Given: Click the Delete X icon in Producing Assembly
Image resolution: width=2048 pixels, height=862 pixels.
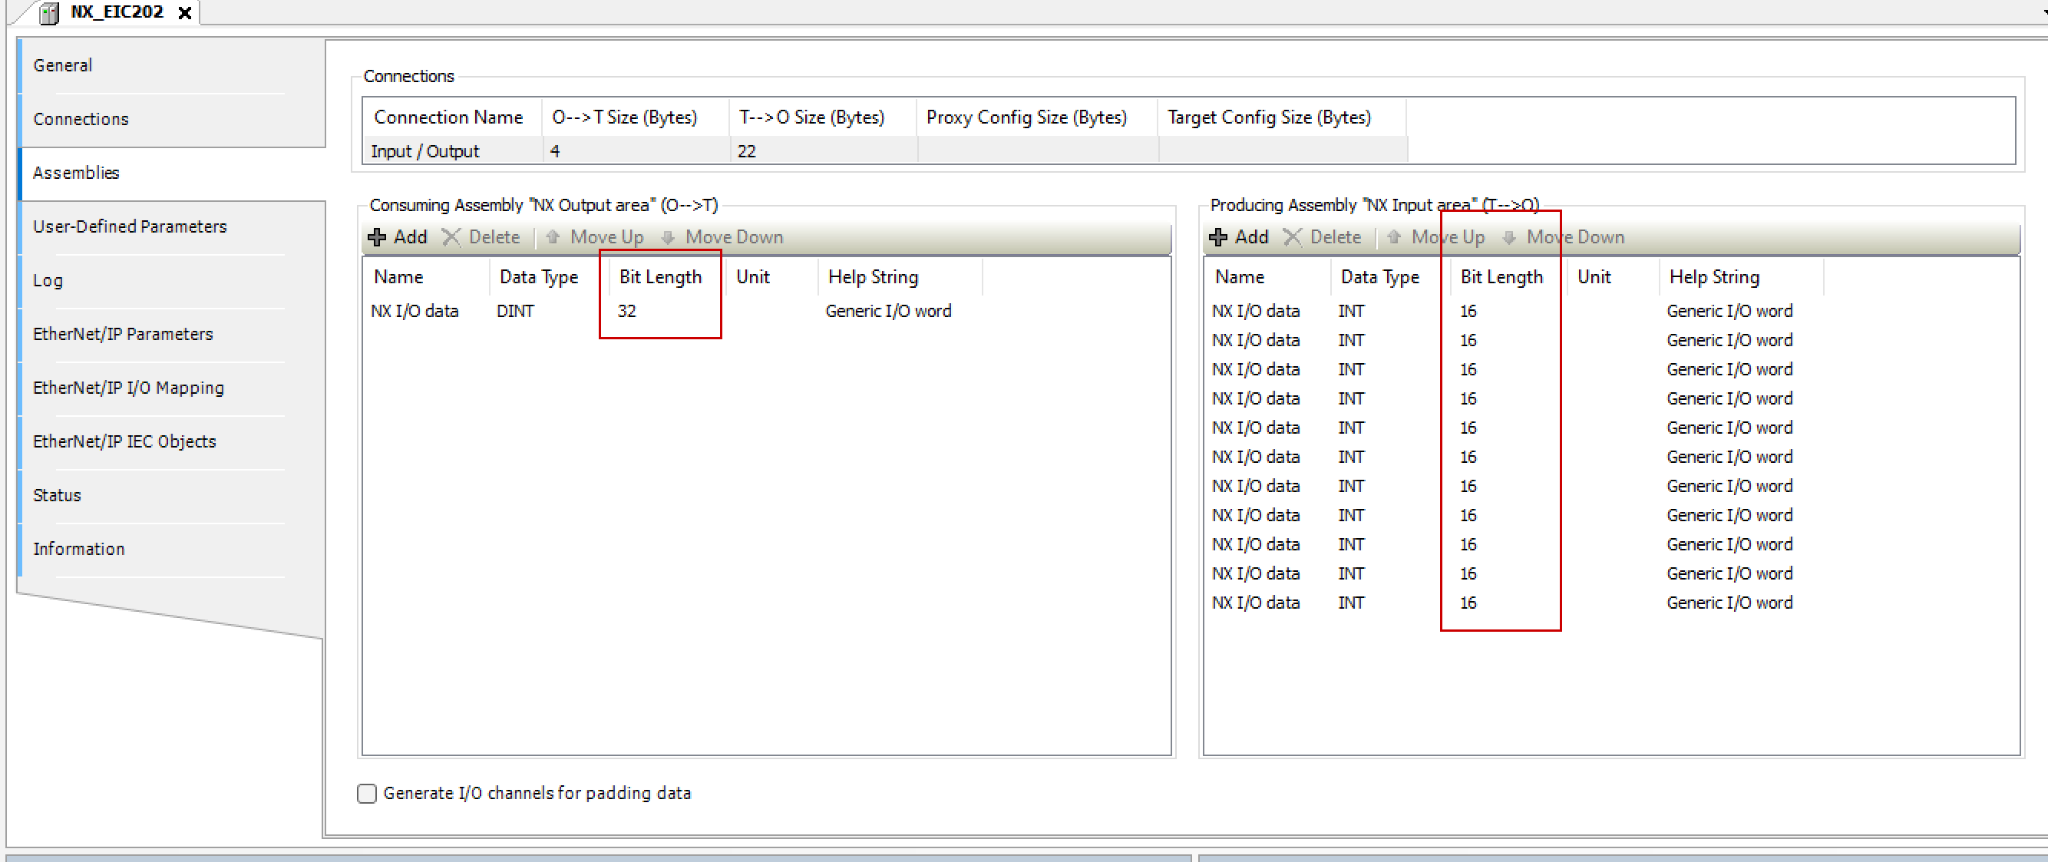Looking at the screenshot, I should coord(1293,237).
